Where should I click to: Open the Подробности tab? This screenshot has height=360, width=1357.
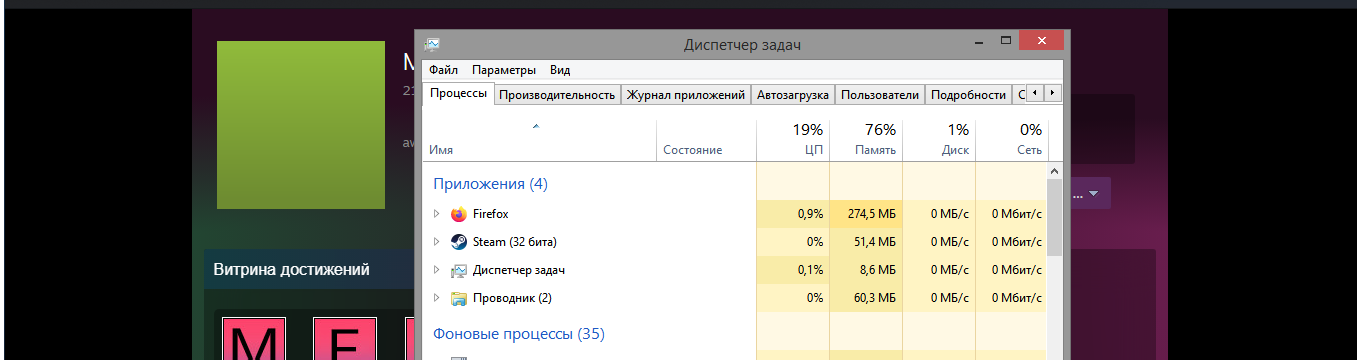tap(968, 95)
